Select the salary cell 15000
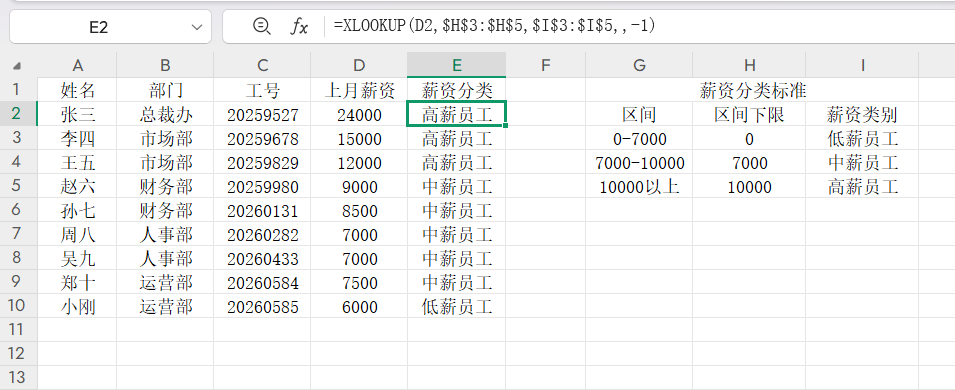Screen dimensions: 955x390 [359, 138]
